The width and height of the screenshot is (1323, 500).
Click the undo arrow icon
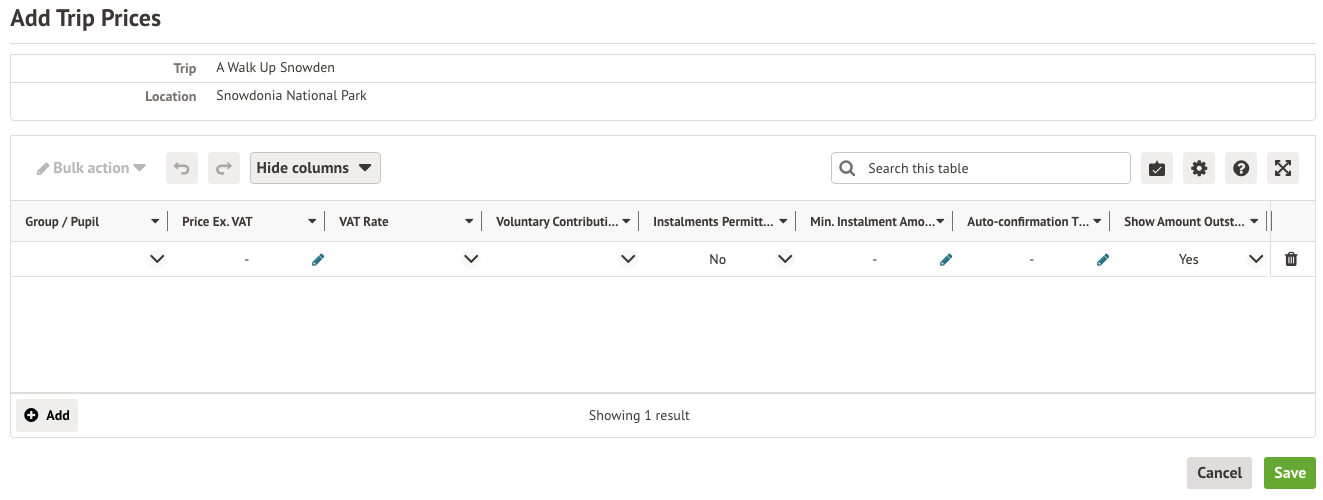(182, 168)
